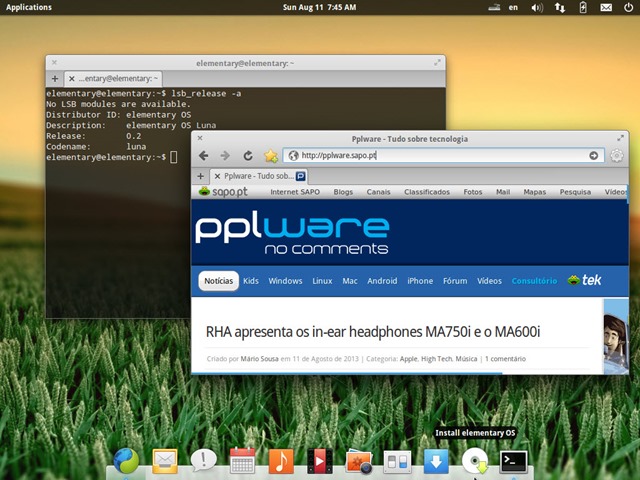Viewport: 640px width, 480px height.
Task: Click the go arrow in address bar
Action: tap(593, 156)
